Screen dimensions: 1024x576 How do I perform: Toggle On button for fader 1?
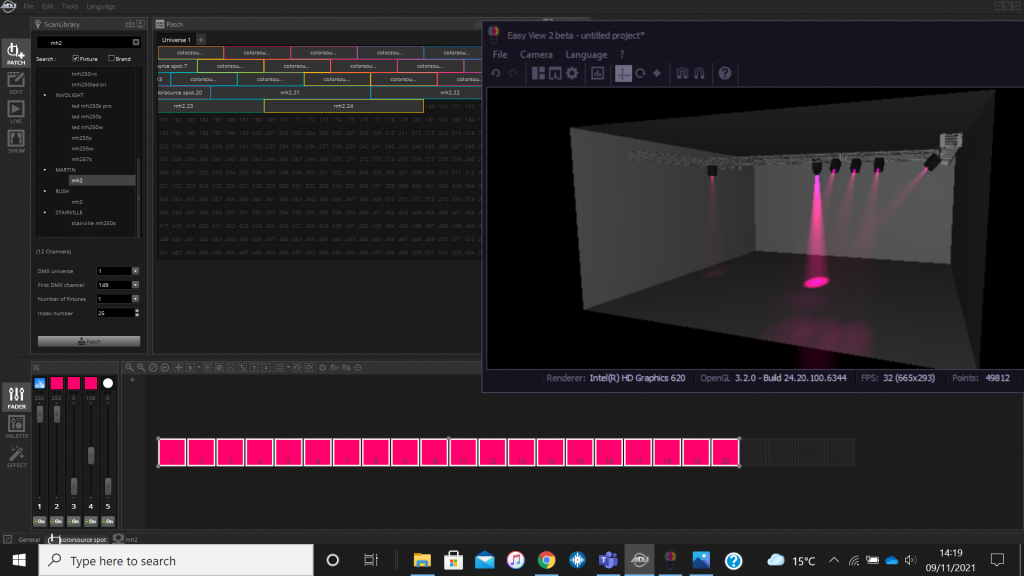(40, 521)
